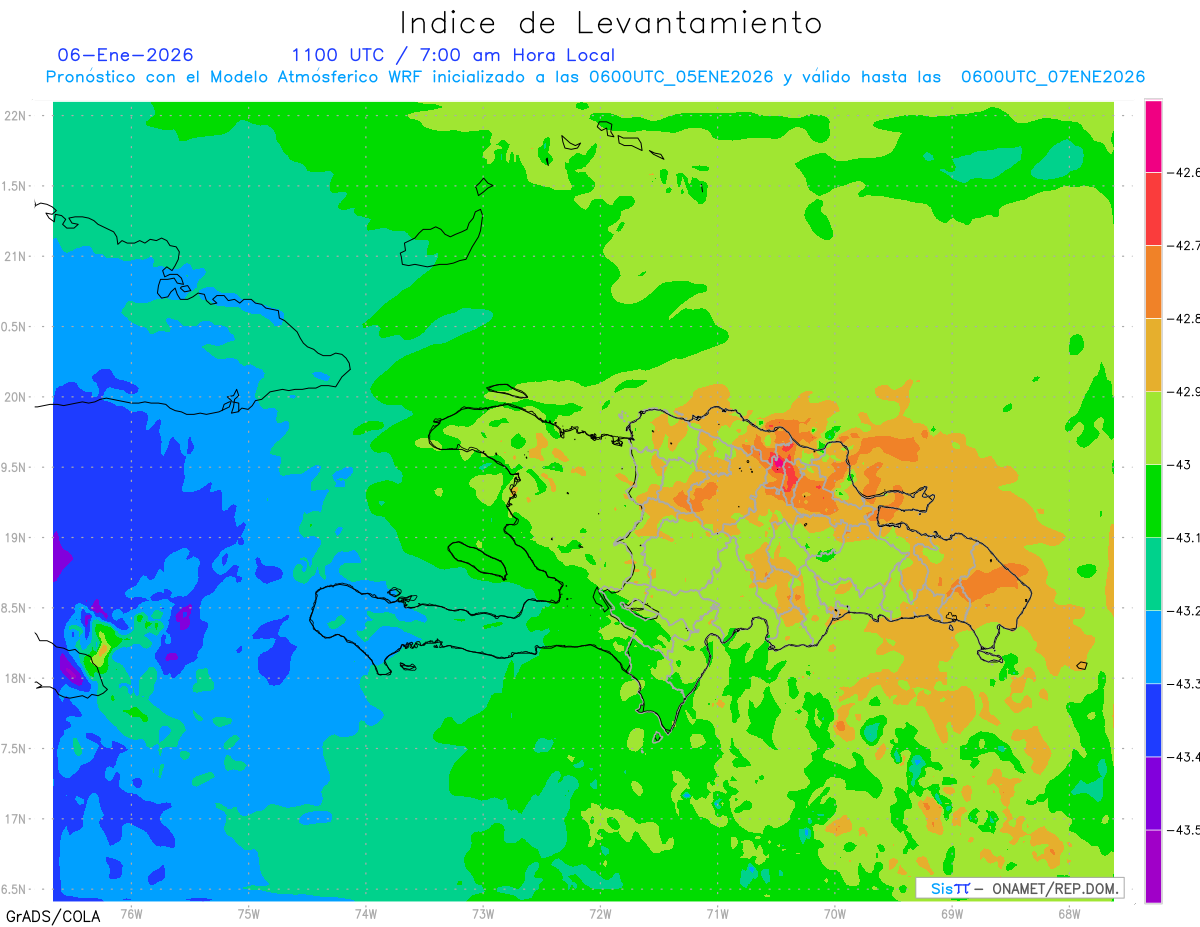Click the amber swatch between -42.8 and -42.9
The image size is (1200, 927).
[x=1153, y=355]
